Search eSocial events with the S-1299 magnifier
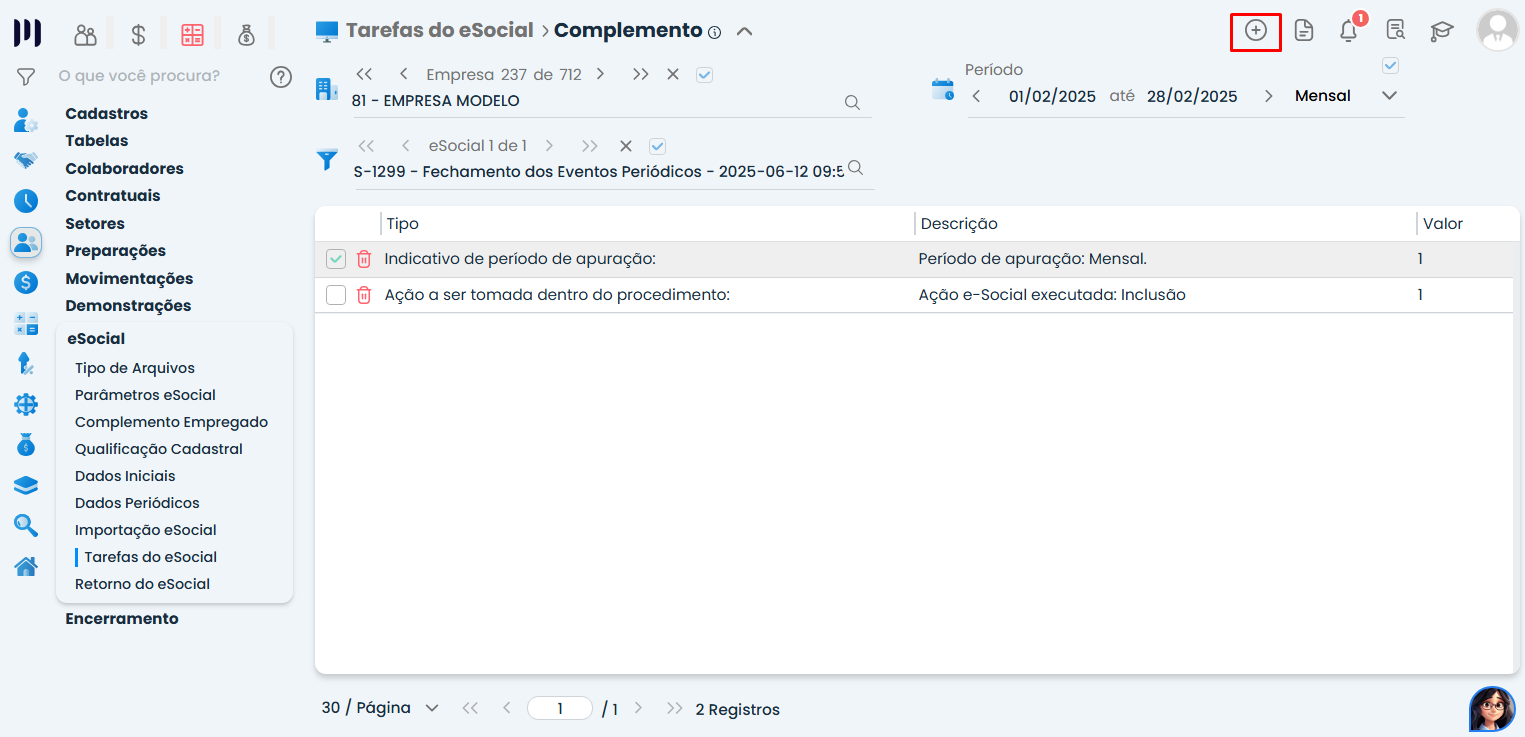This screenshot has width=1525, height=737. (855, 168)
